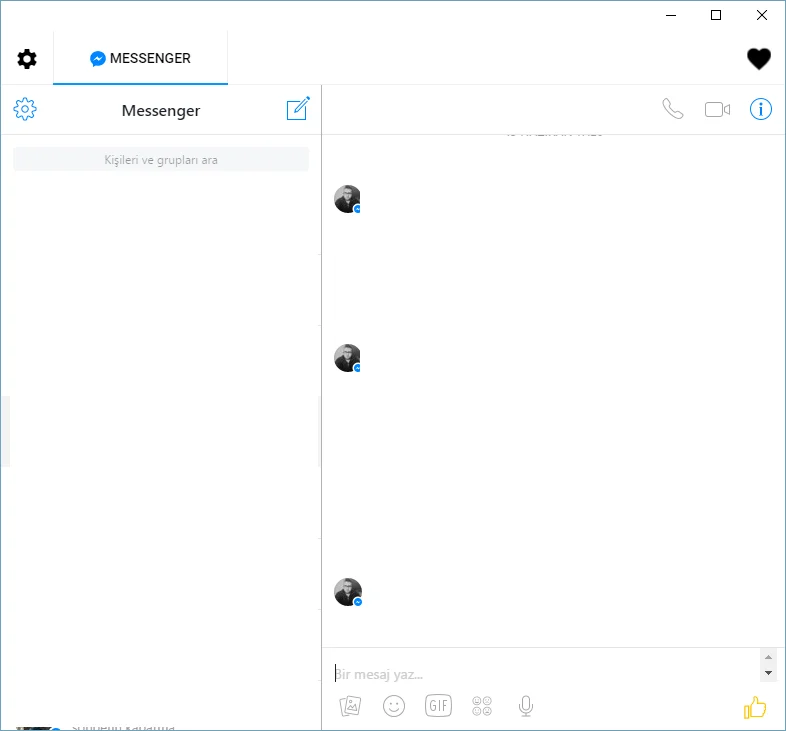The image size is (786, 731).
Task: Click the 'Bir mesaj yaz...' message field
Action: [x=540, y=673]
